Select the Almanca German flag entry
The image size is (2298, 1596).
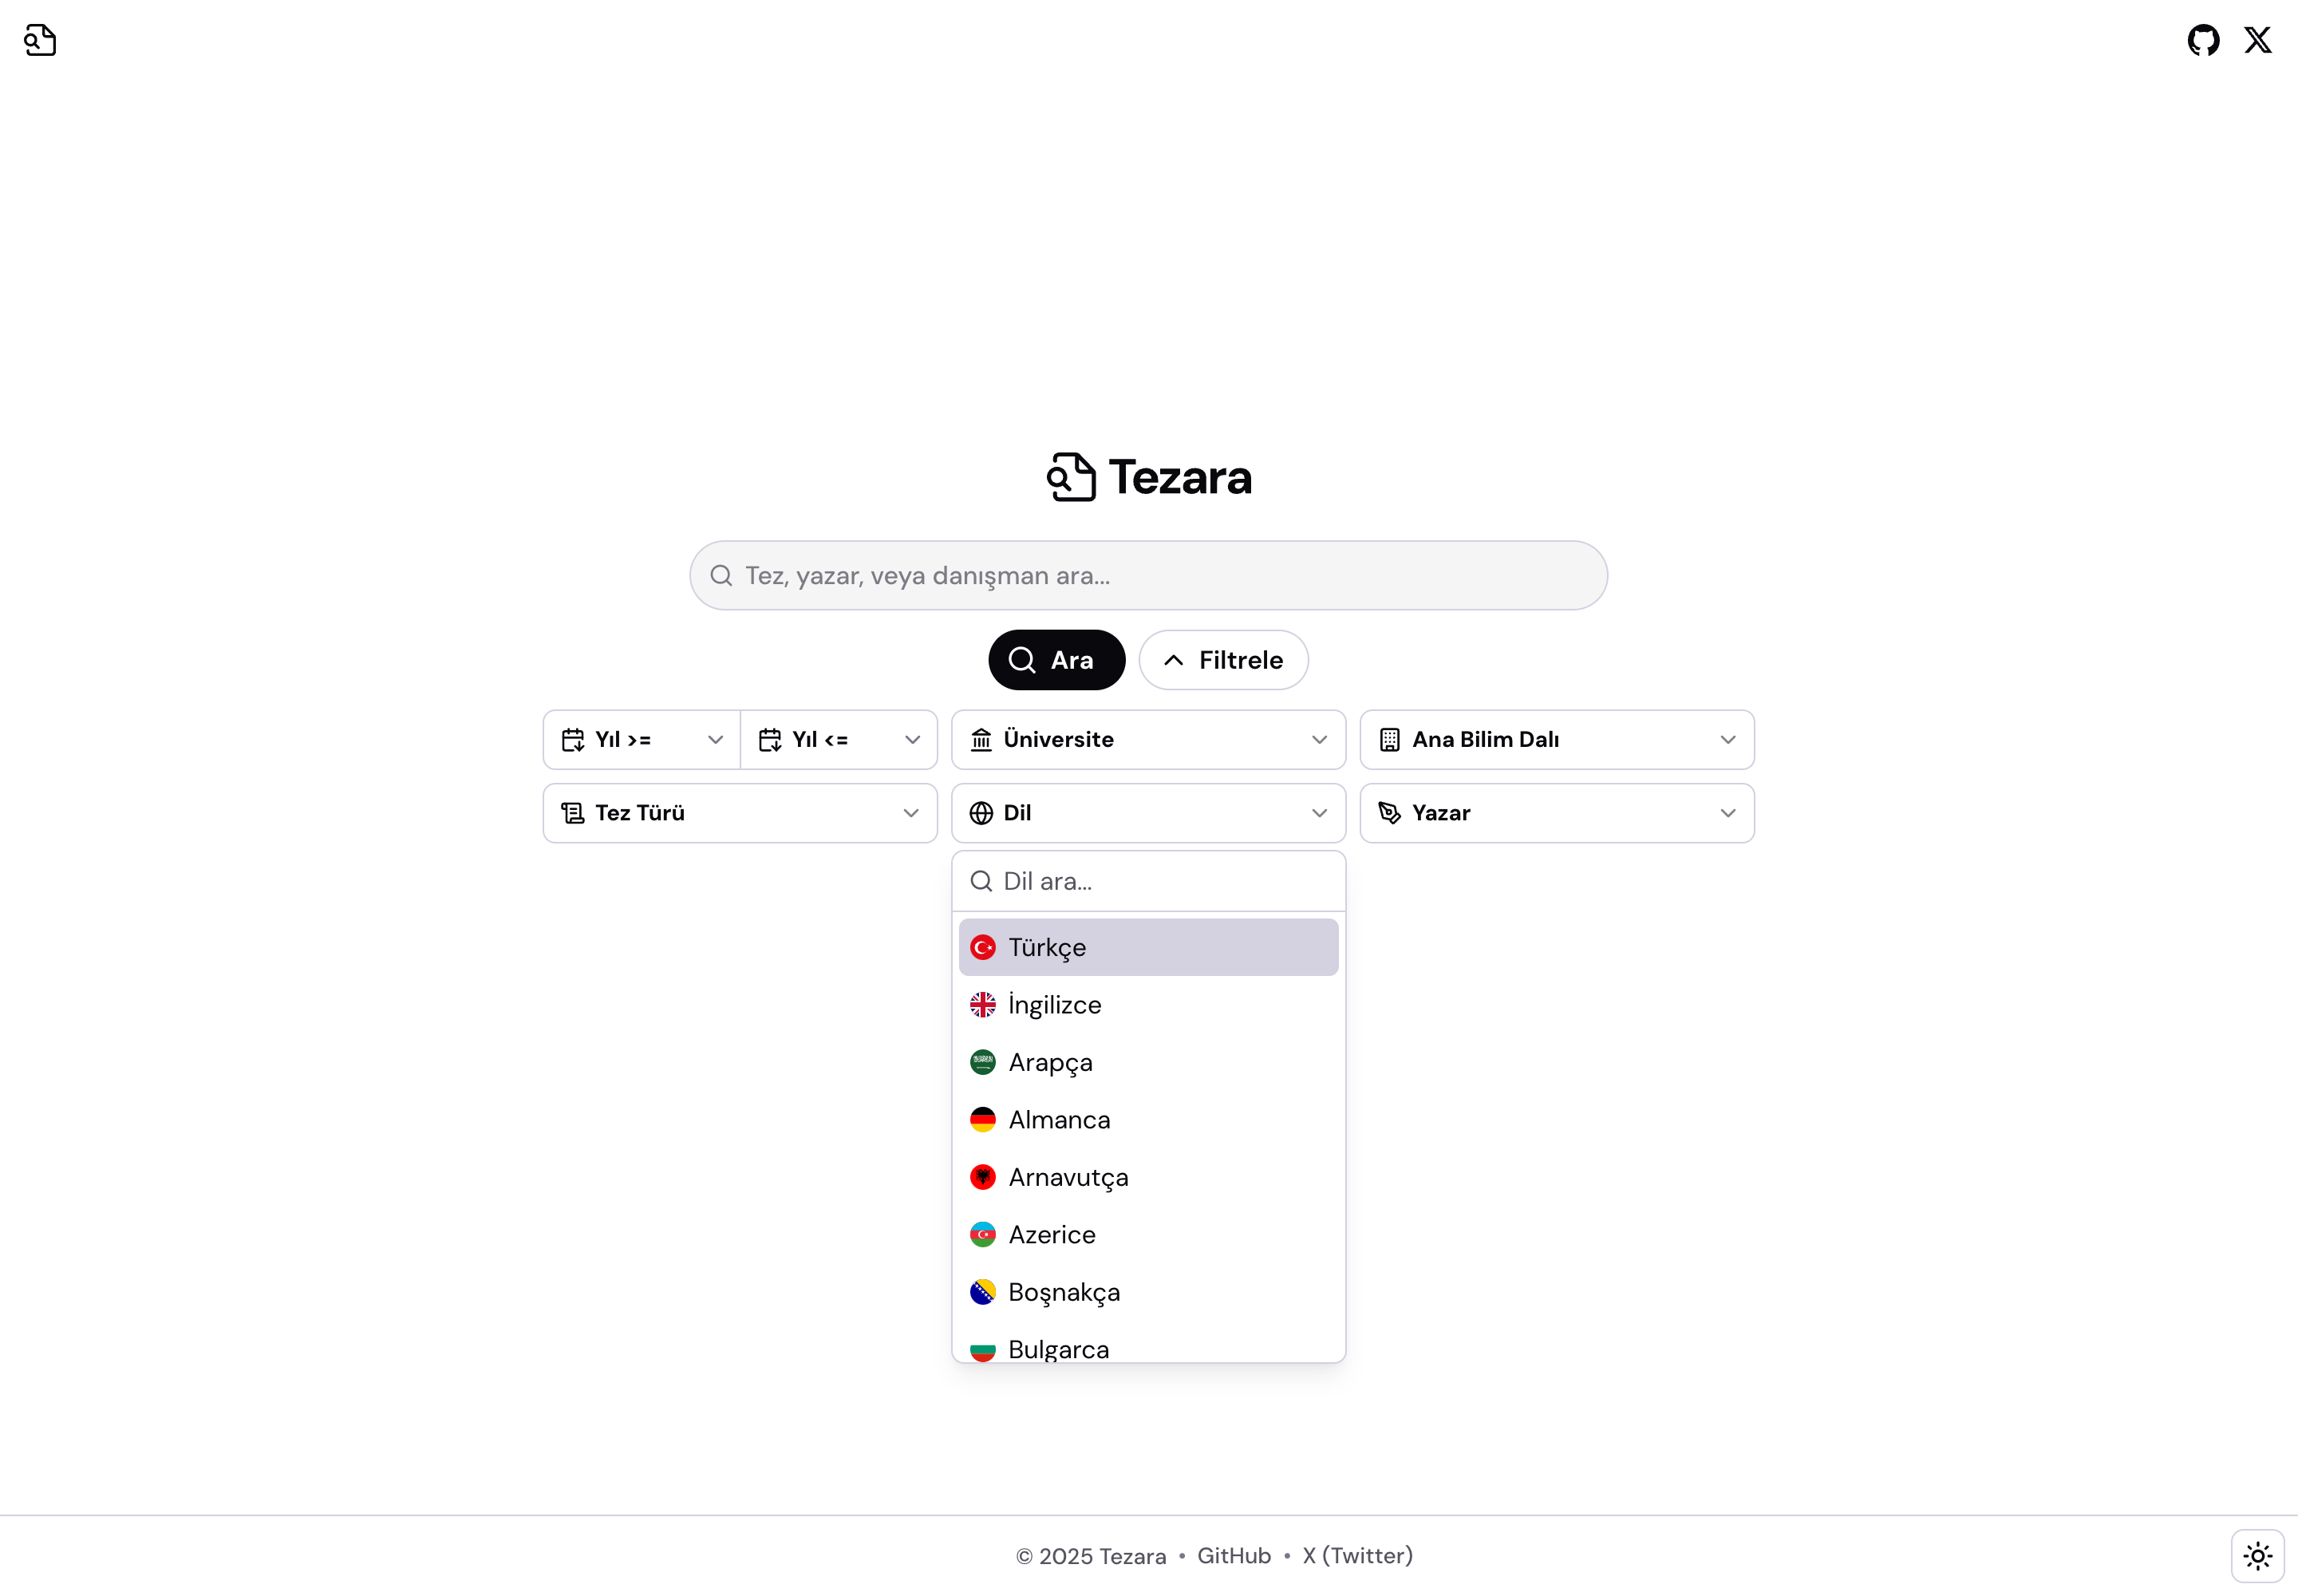pos(1148,1120)
